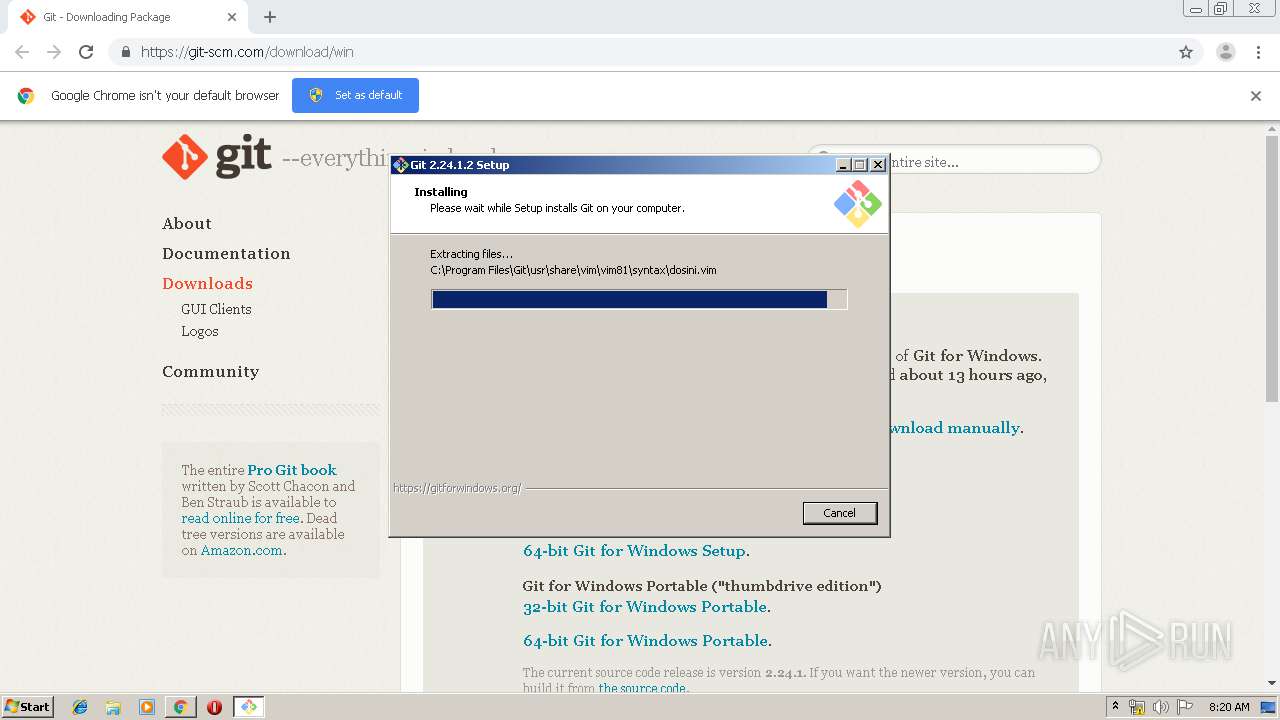Screen dimensions: 1280x720
Task: Open the About section
Action: (x=187, y=224)
